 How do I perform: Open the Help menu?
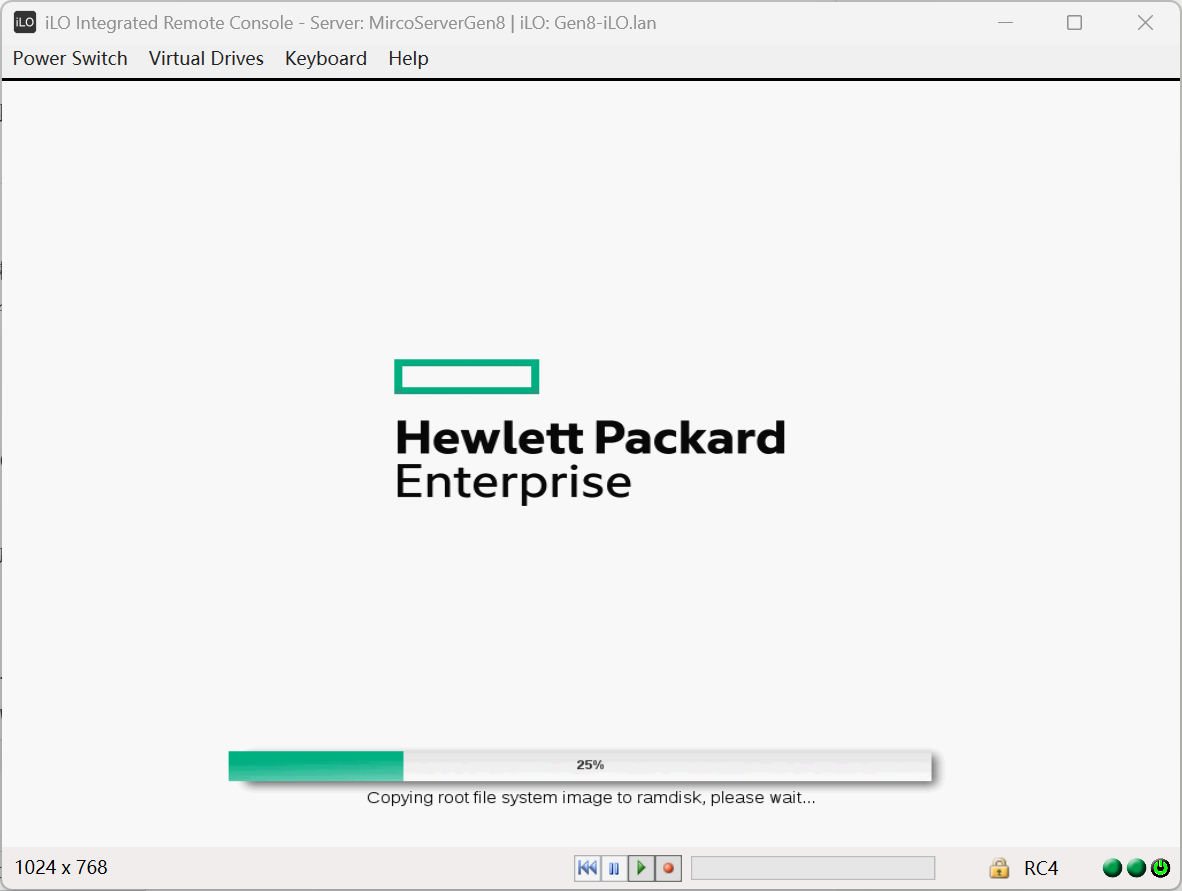click(408, 59)
